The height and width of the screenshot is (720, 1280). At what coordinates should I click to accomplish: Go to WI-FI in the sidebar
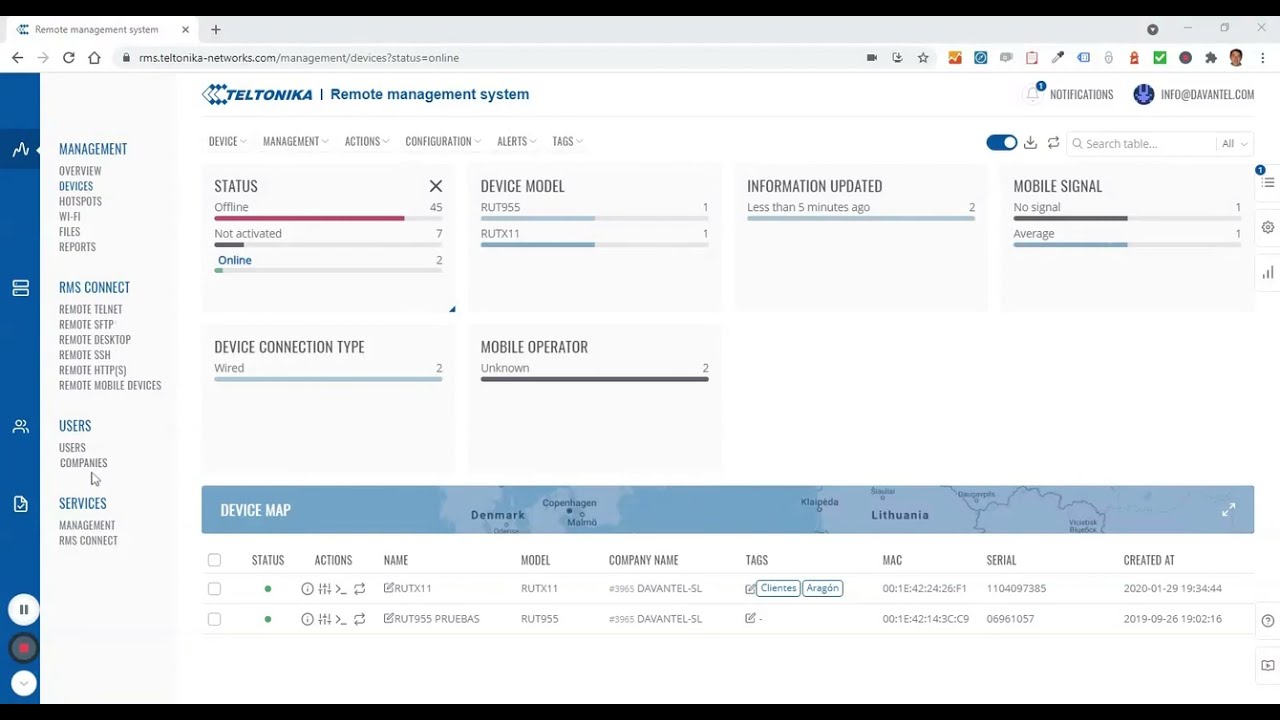(x=70, y=216)
